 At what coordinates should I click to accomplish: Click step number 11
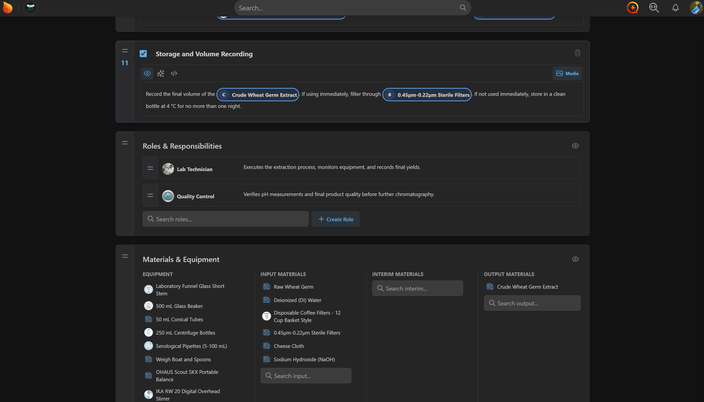click(x=125, y=63)
